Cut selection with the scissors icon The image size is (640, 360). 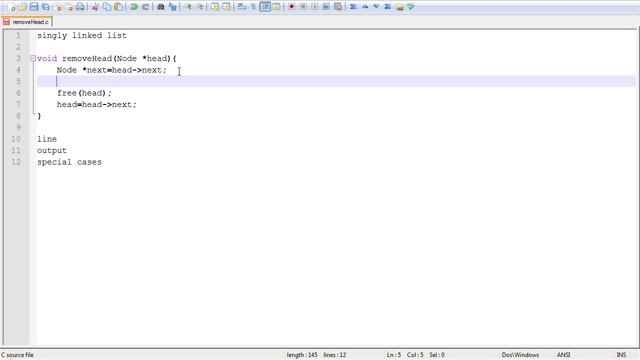(x=95, y=7)
